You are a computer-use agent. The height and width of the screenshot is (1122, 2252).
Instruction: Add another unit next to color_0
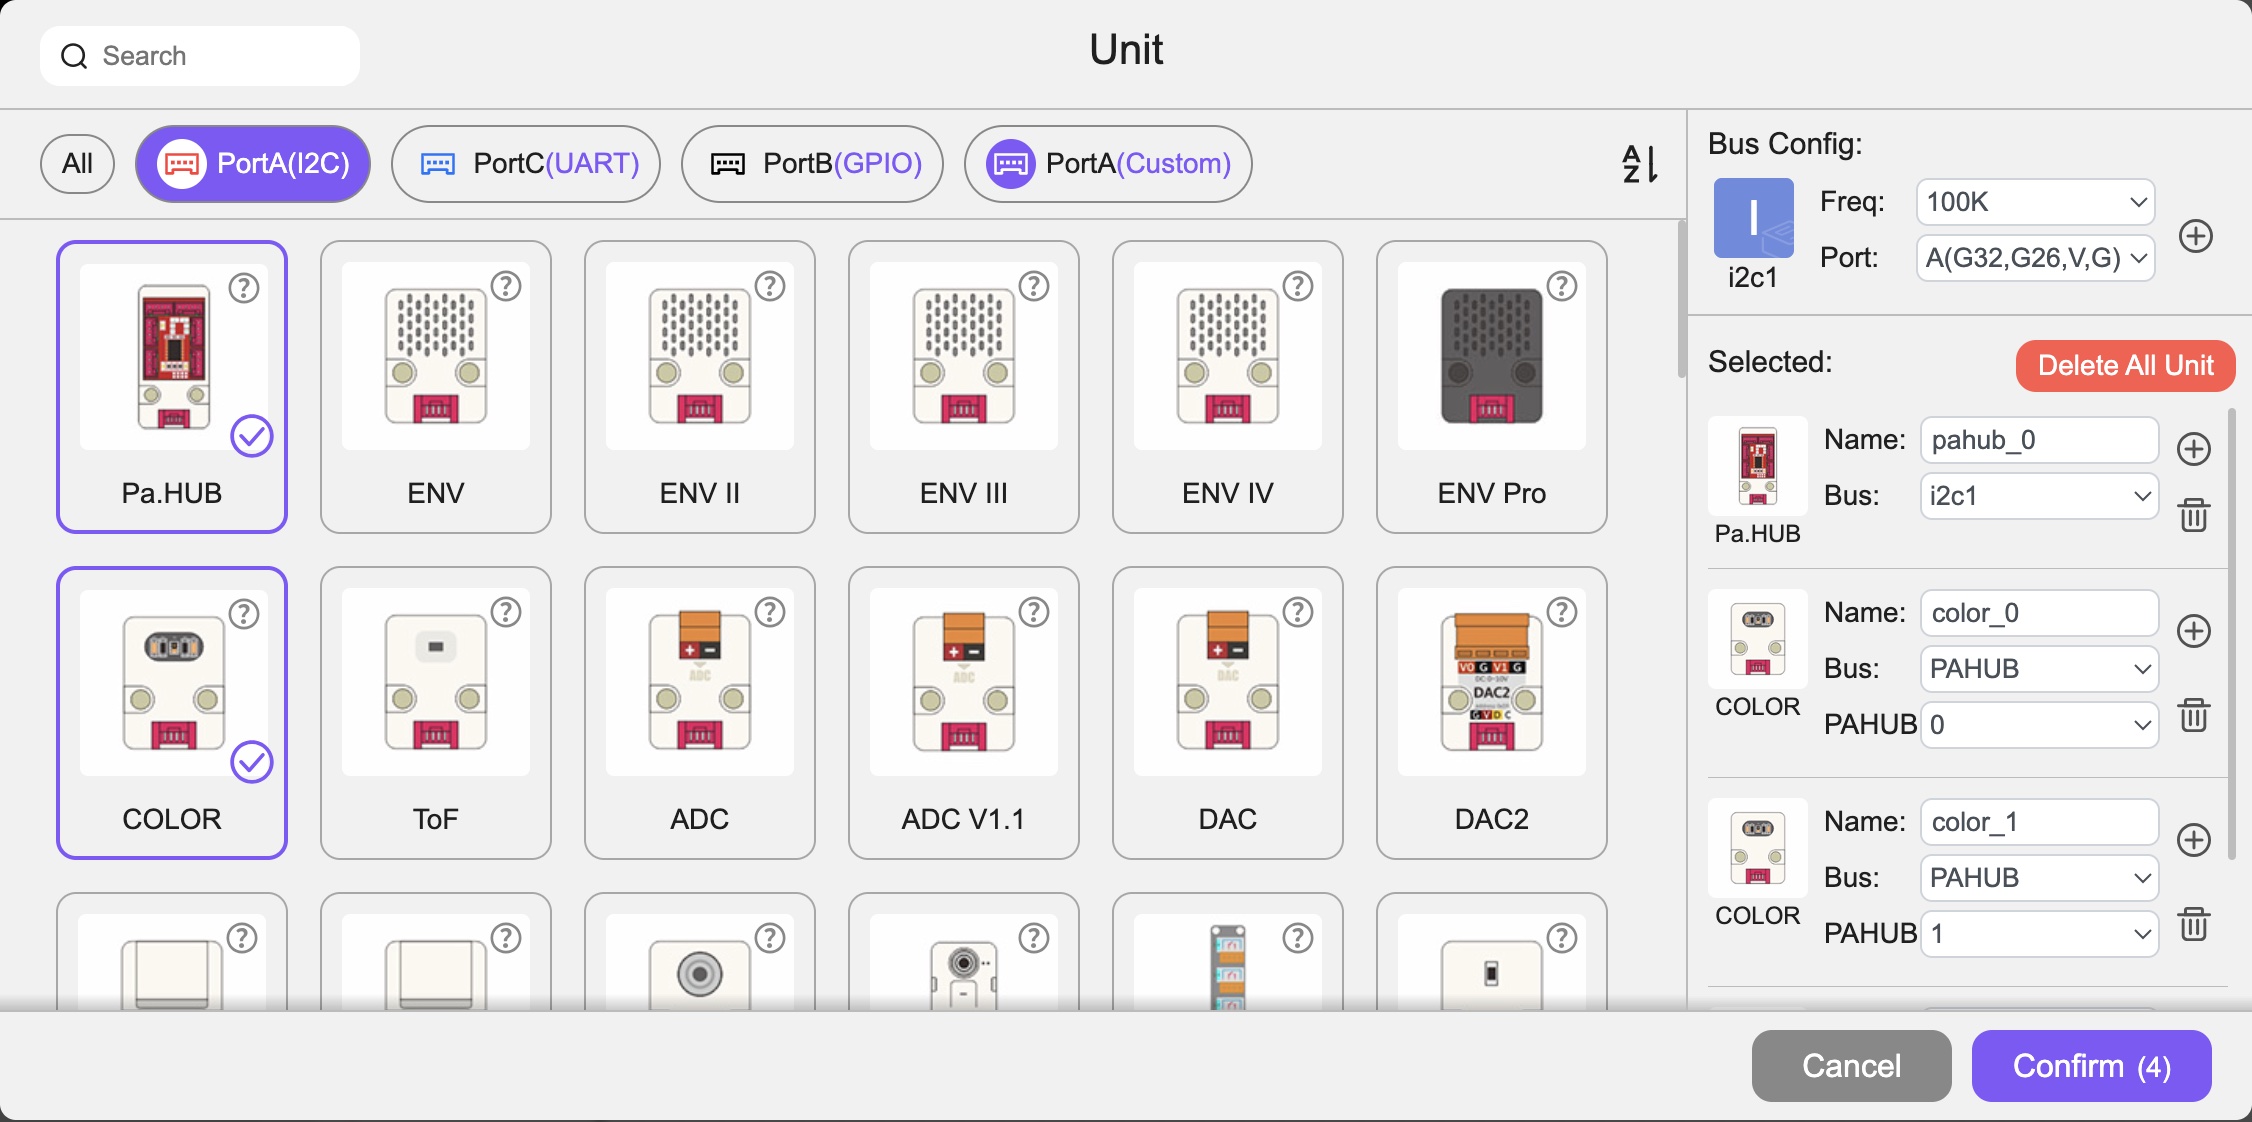tap(2194, 631)
